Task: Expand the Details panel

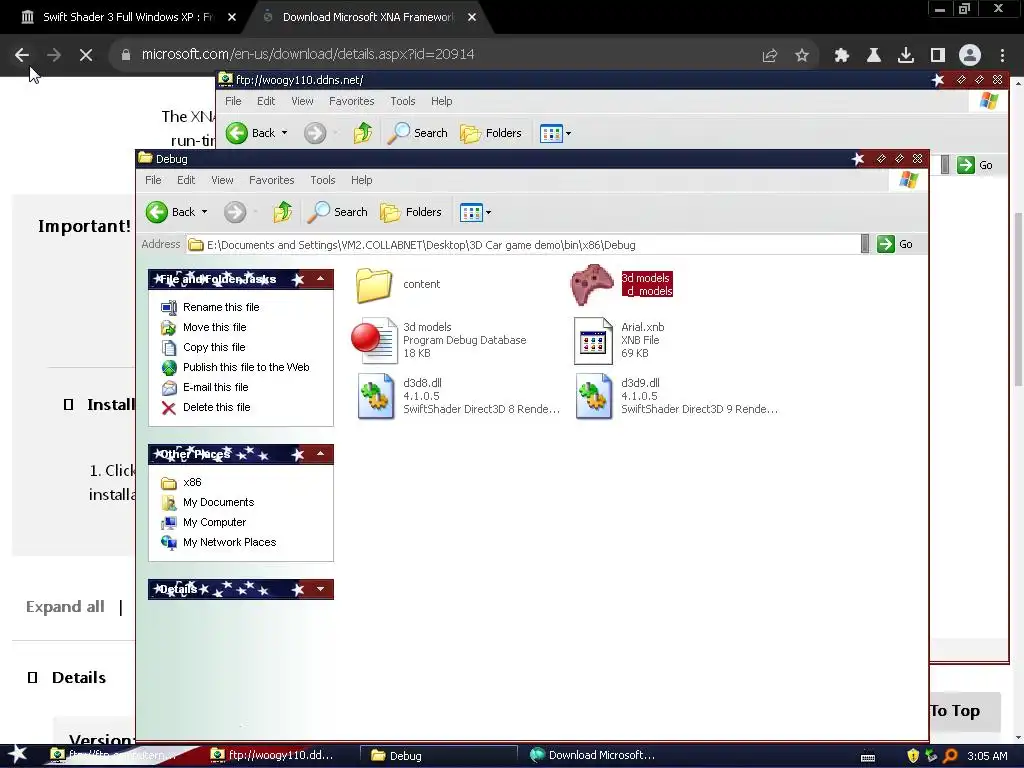Action: [320, 589]
